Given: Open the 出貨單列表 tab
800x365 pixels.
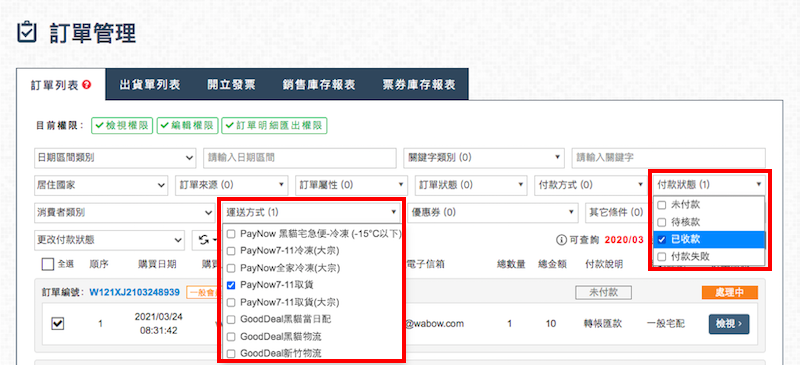Looking at the screenshot, I should click(149, 85).
